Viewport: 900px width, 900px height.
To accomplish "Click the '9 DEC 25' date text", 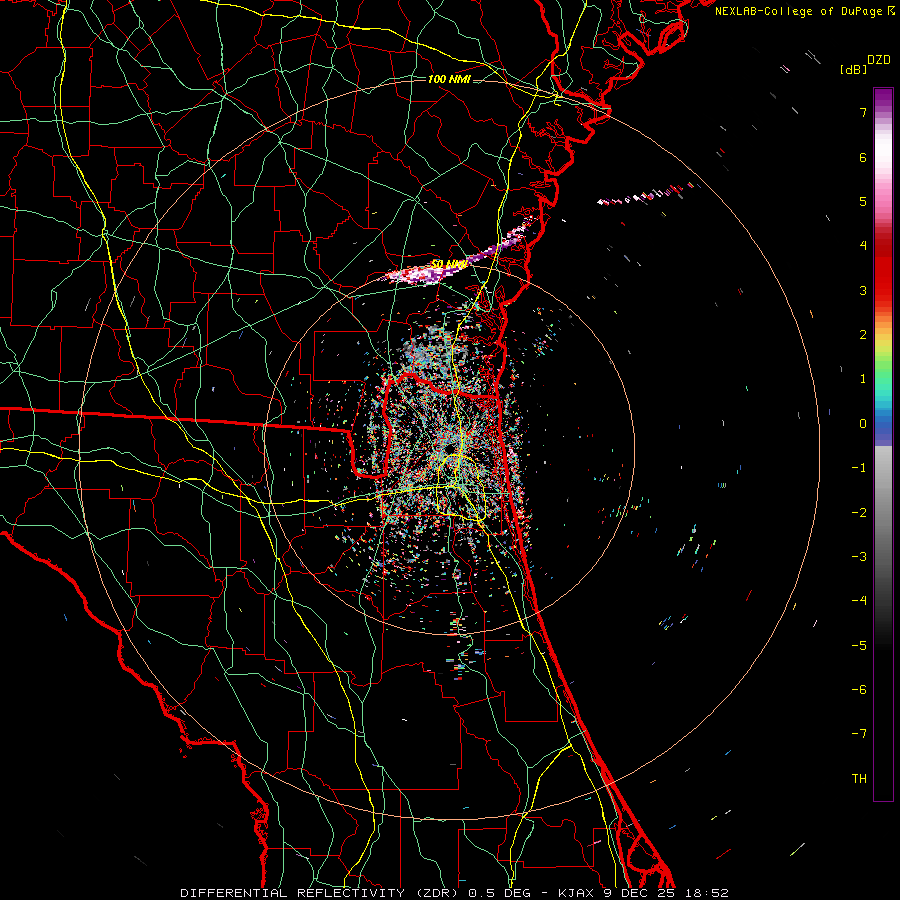I will pyautogui.click(x=641, y=893).
